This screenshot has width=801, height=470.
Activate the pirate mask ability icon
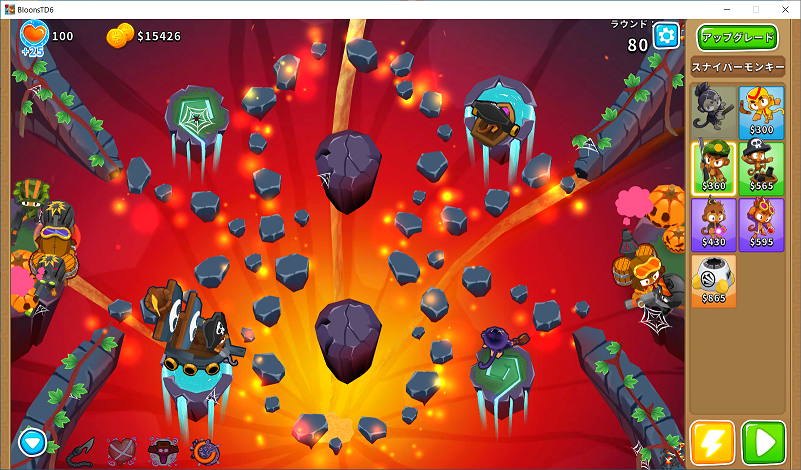pyautogui.click(x=163, y=451)
